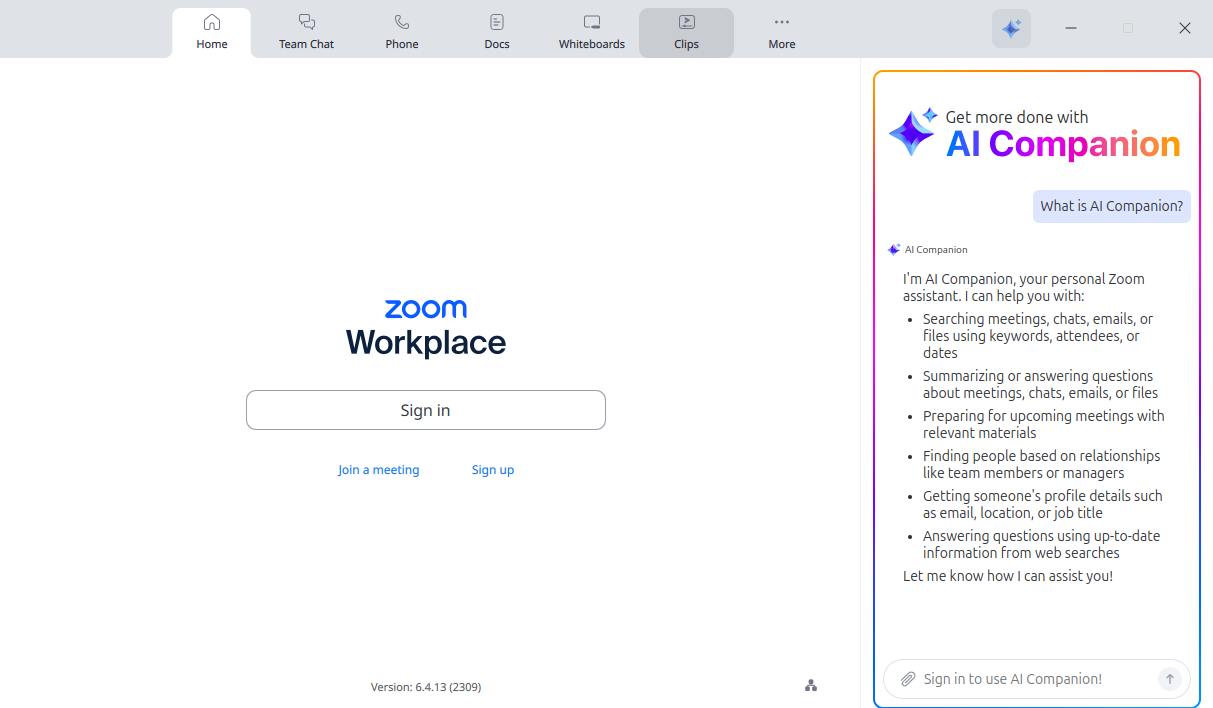Image resolution: width=1213 pixels, height=708 pixels.
Task: Click the paperclip attach icon
Action: point(908,679)
